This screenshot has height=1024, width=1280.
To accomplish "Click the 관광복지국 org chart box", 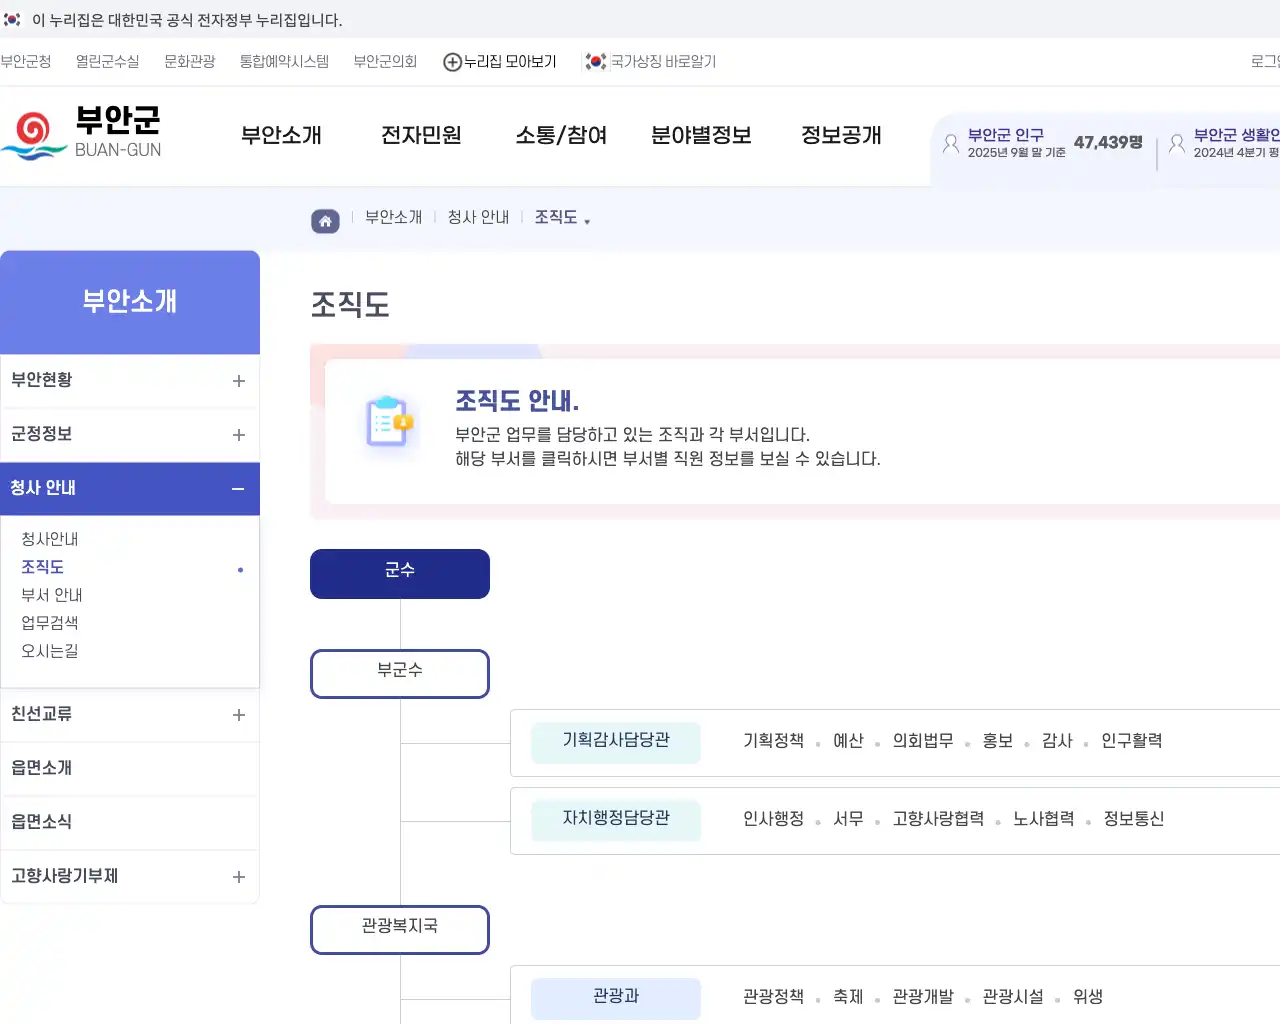I will coord(400,930).
